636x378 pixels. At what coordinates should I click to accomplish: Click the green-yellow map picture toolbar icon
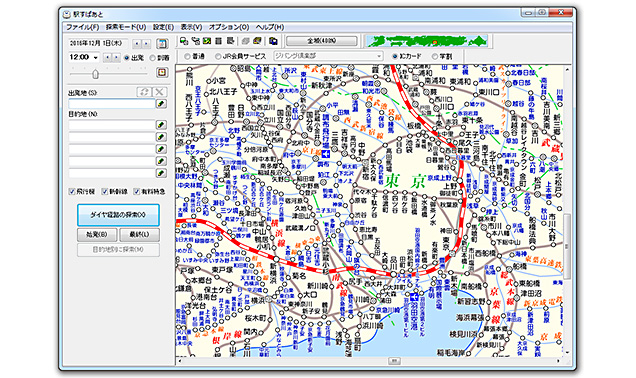tap(207, 41)
